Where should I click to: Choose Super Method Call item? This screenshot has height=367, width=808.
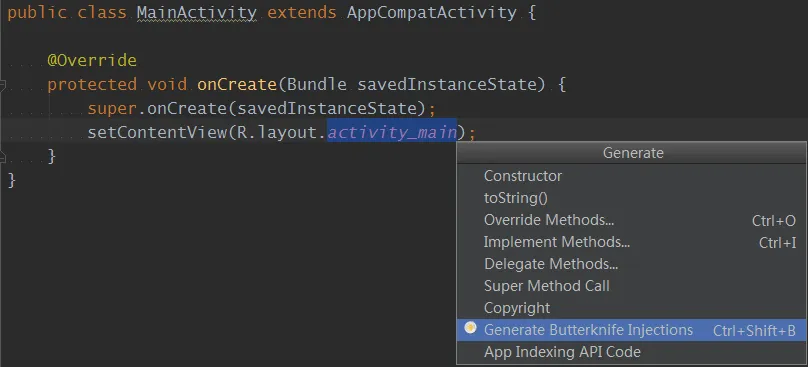(x=632, y=286)
